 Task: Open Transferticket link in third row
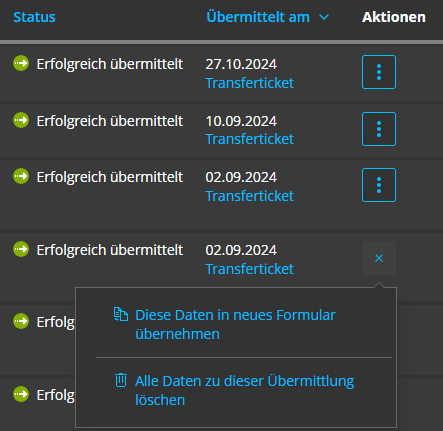point(250,196)
